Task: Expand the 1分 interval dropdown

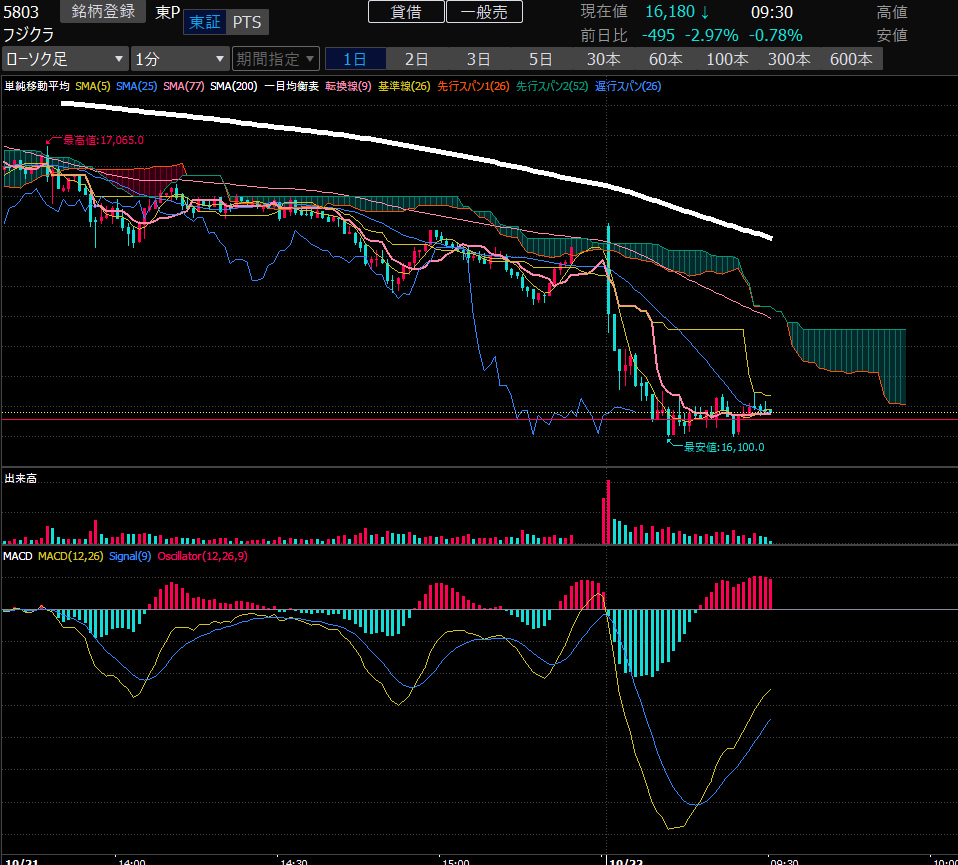Action: [x=180, y=59]
